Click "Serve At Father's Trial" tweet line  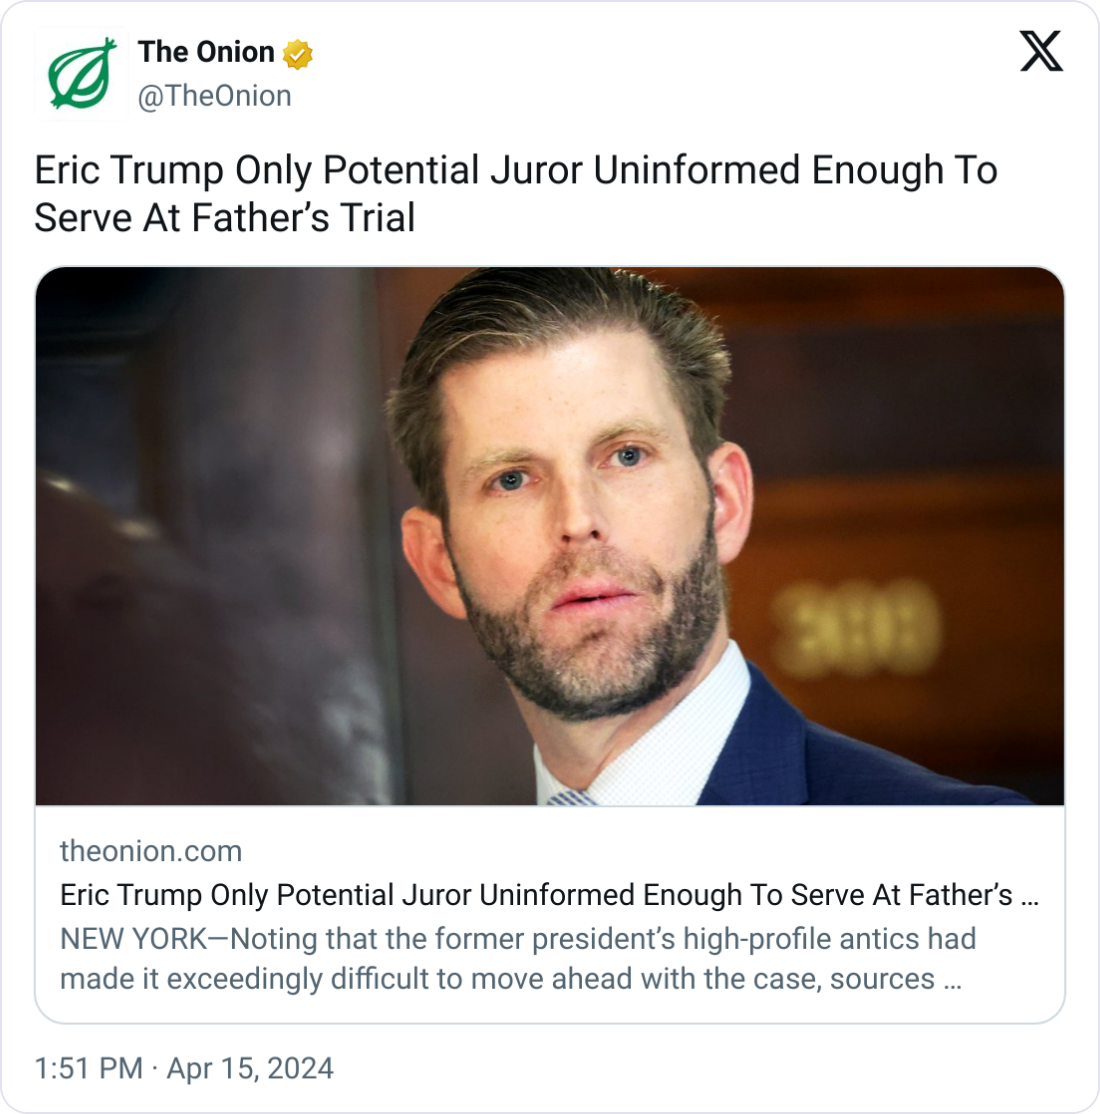pyautogui.click(x=224, y=218)
